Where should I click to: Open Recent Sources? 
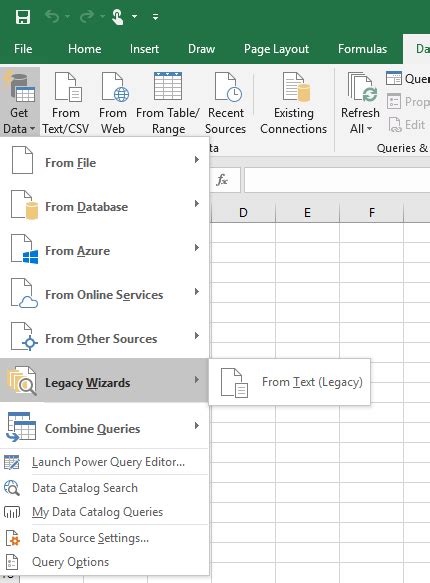[x=226, y=103]
